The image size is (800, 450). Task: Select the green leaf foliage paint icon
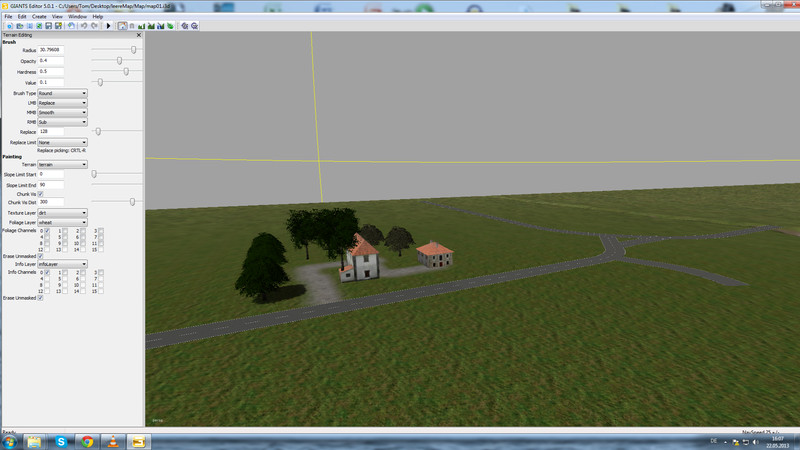tap(170, 26)
